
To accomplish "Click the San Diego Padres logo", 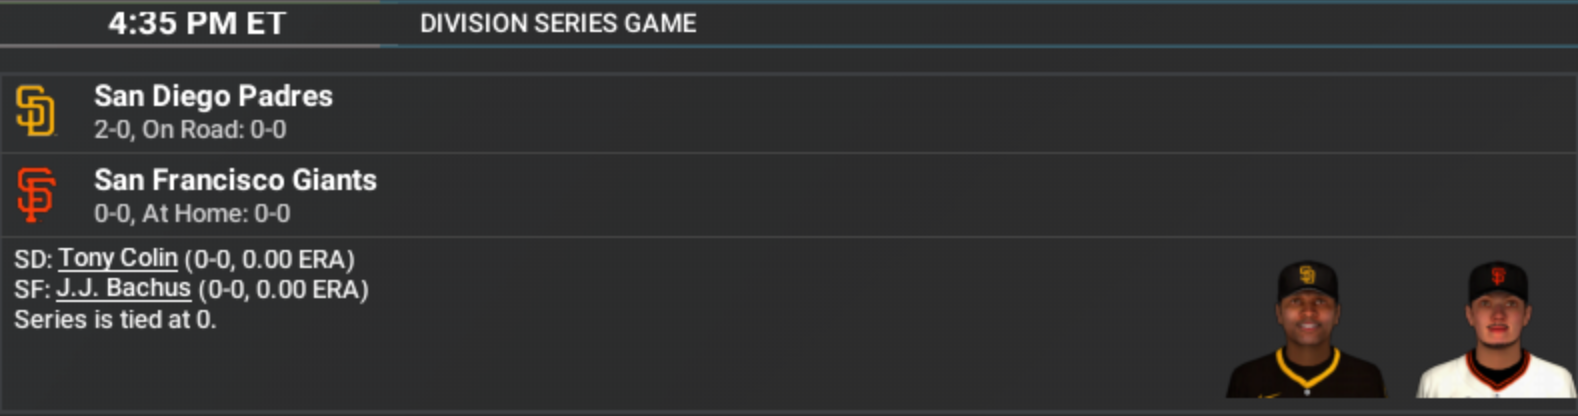I will click(x=36, y=111).
